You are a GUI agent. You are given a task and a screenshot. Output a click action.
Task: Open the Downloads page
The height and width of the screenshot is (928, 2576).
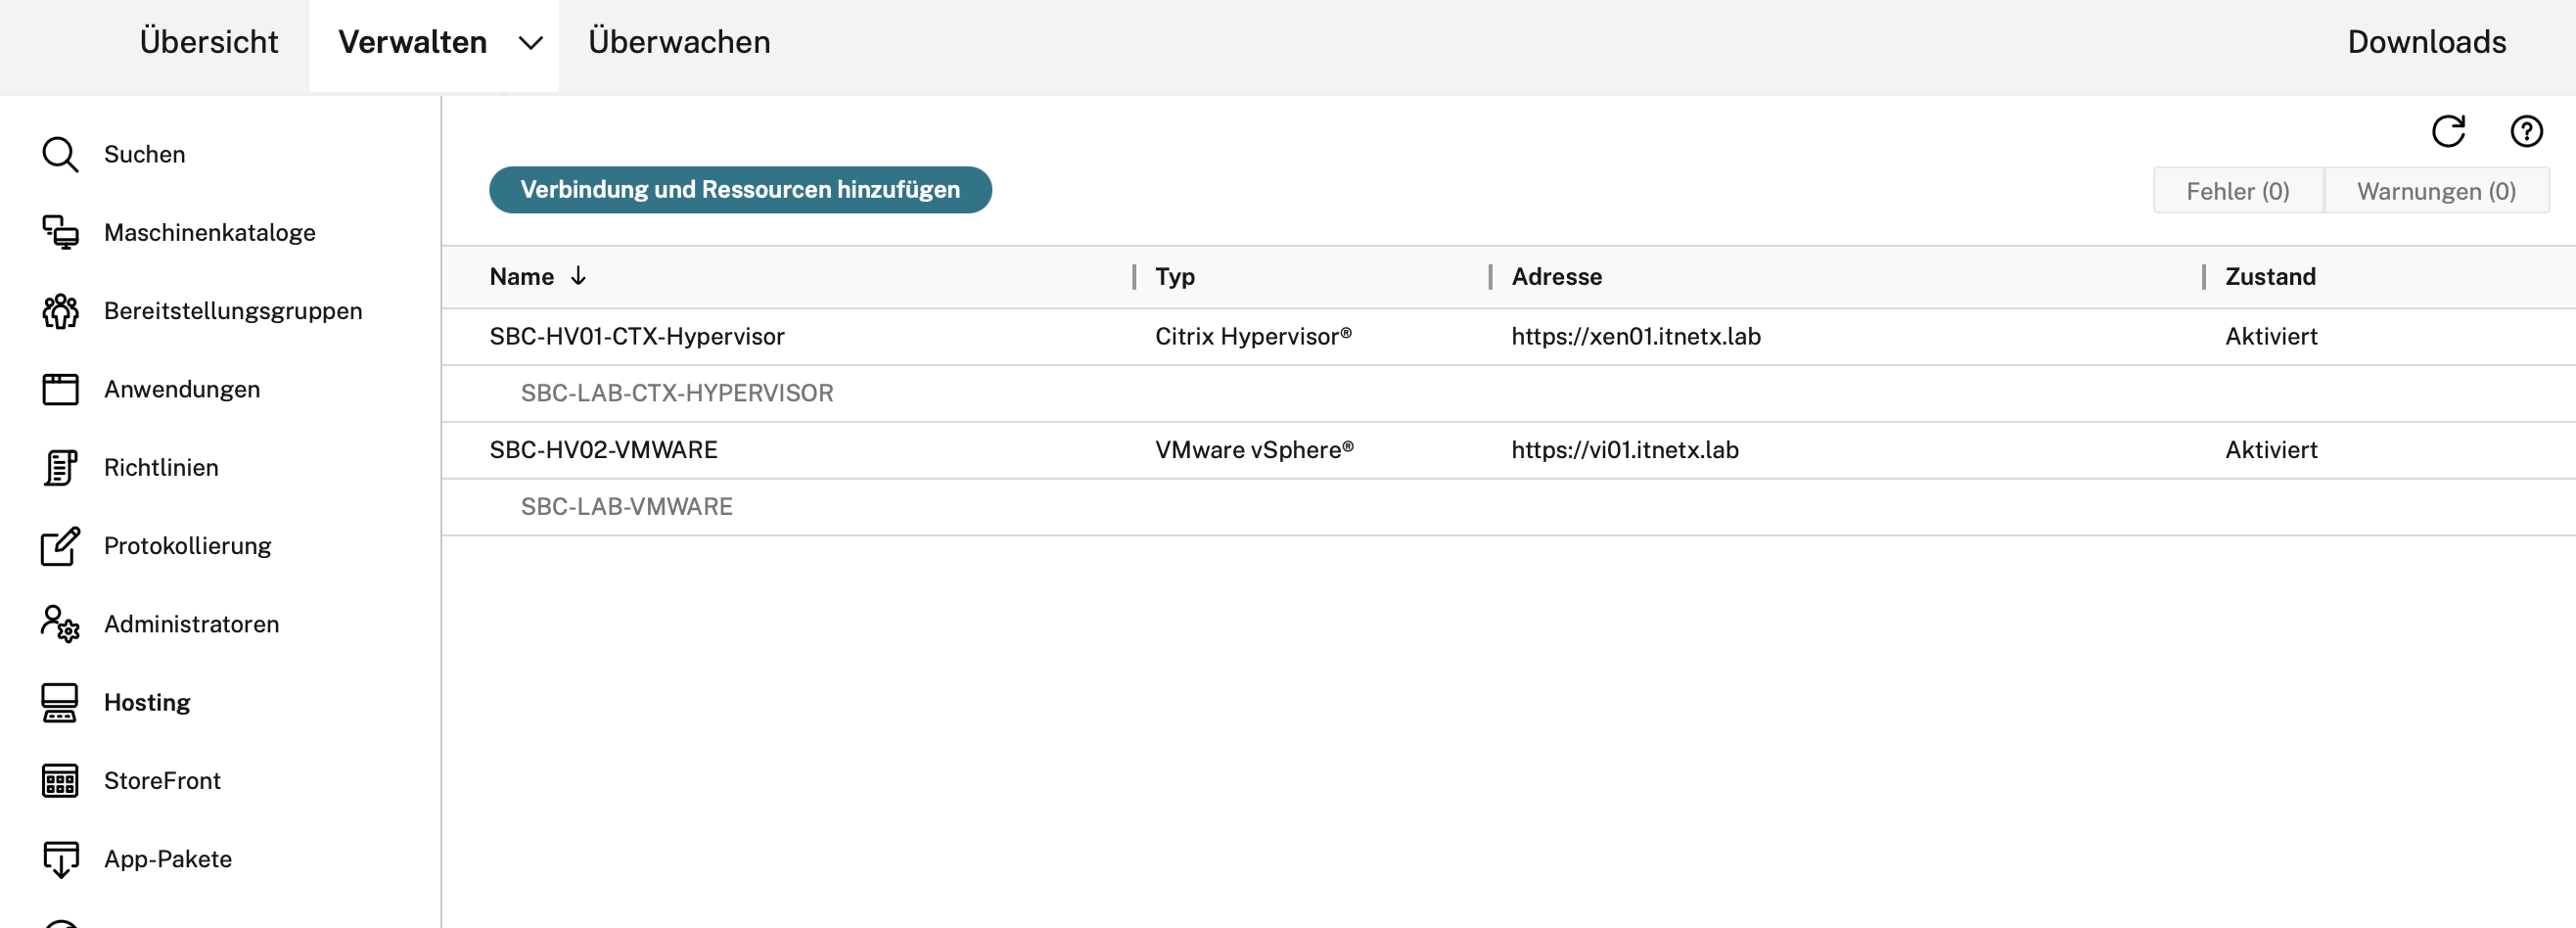coord(2426,42)
